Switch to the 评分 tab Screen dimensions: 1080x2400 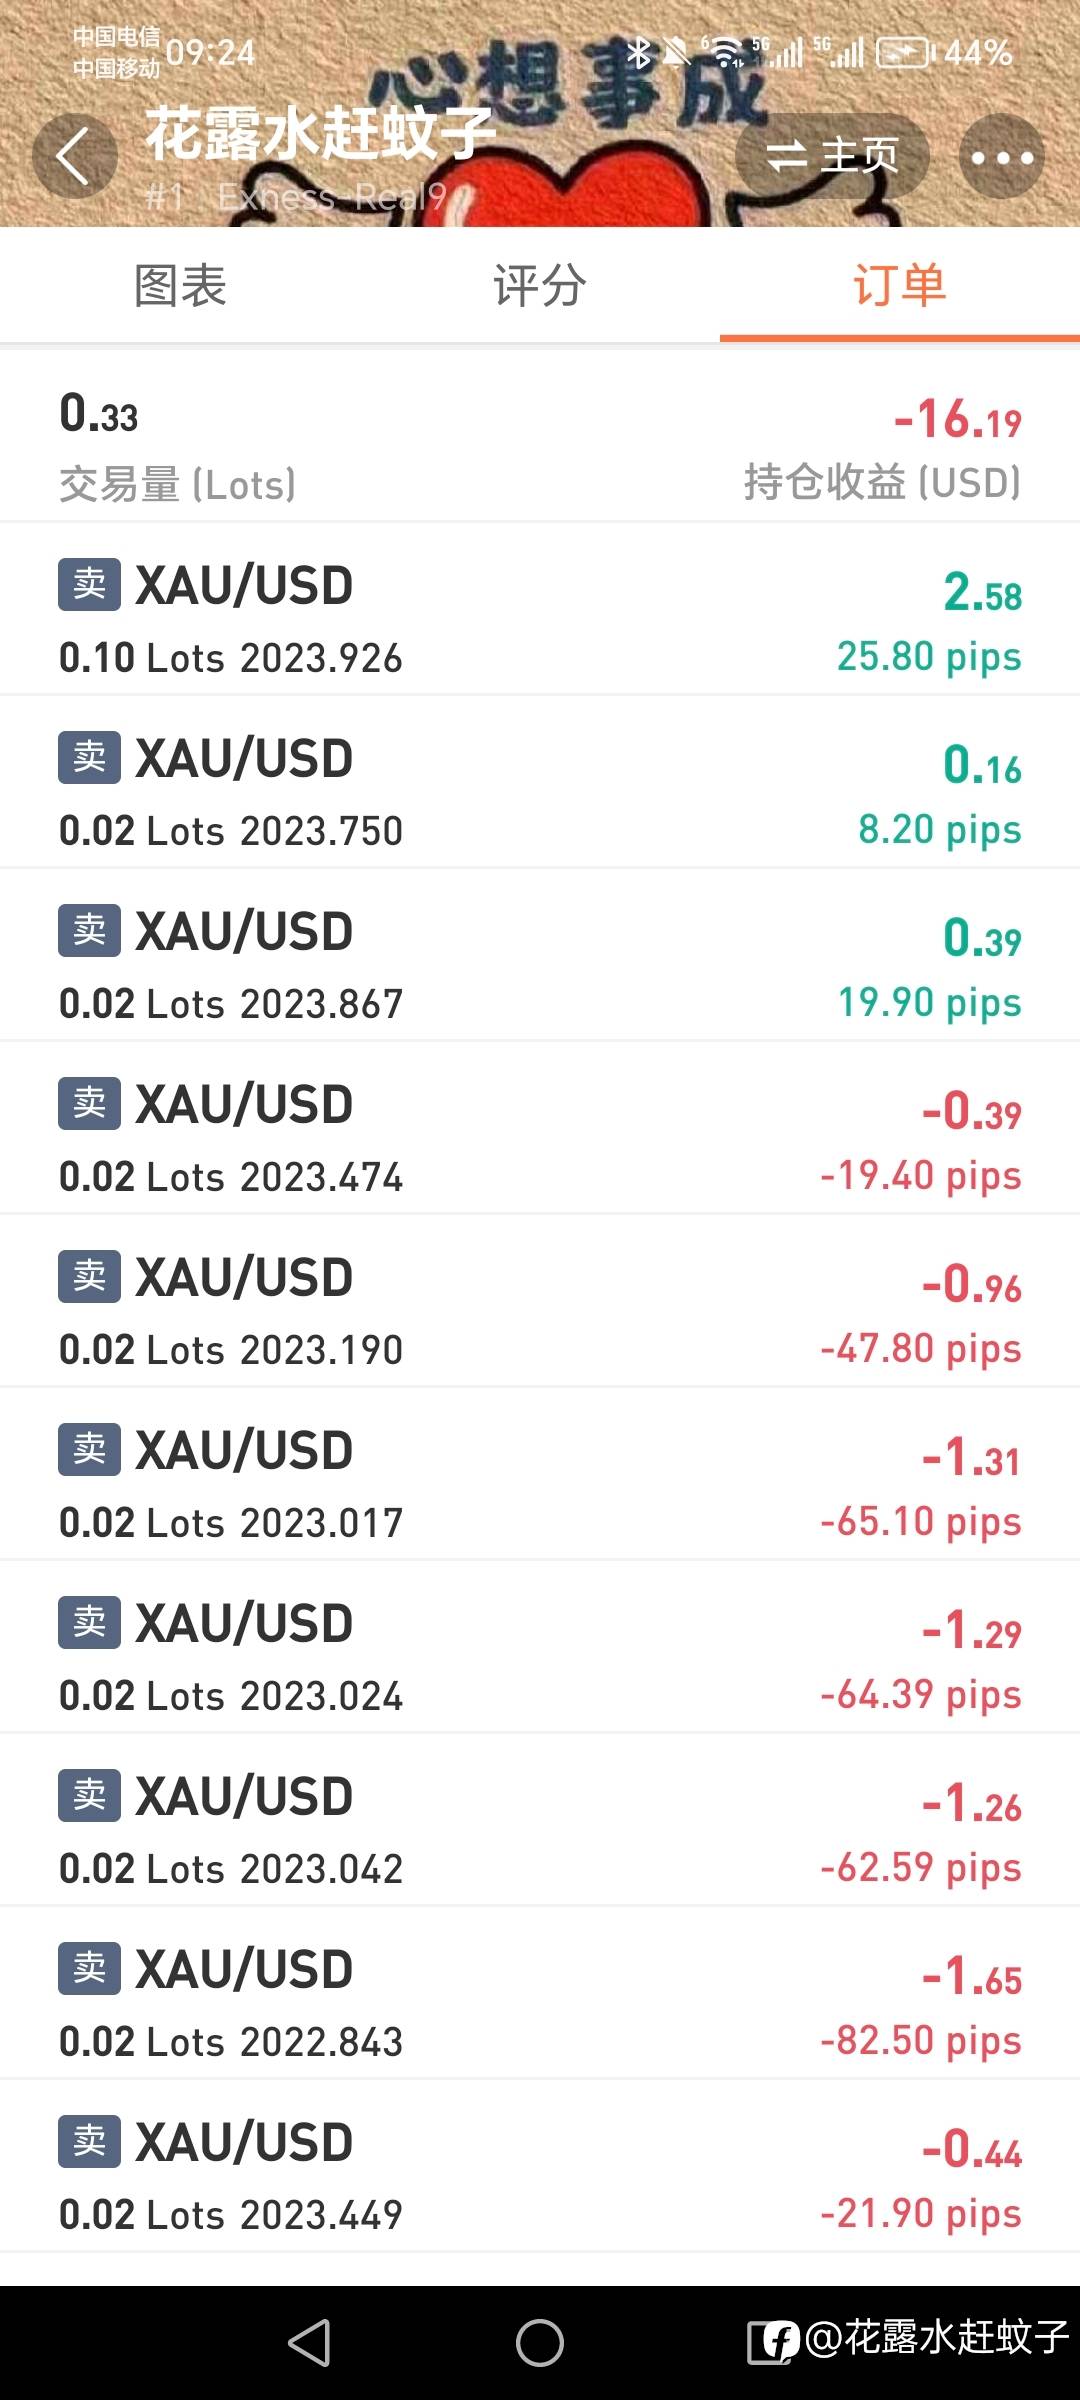539,286
